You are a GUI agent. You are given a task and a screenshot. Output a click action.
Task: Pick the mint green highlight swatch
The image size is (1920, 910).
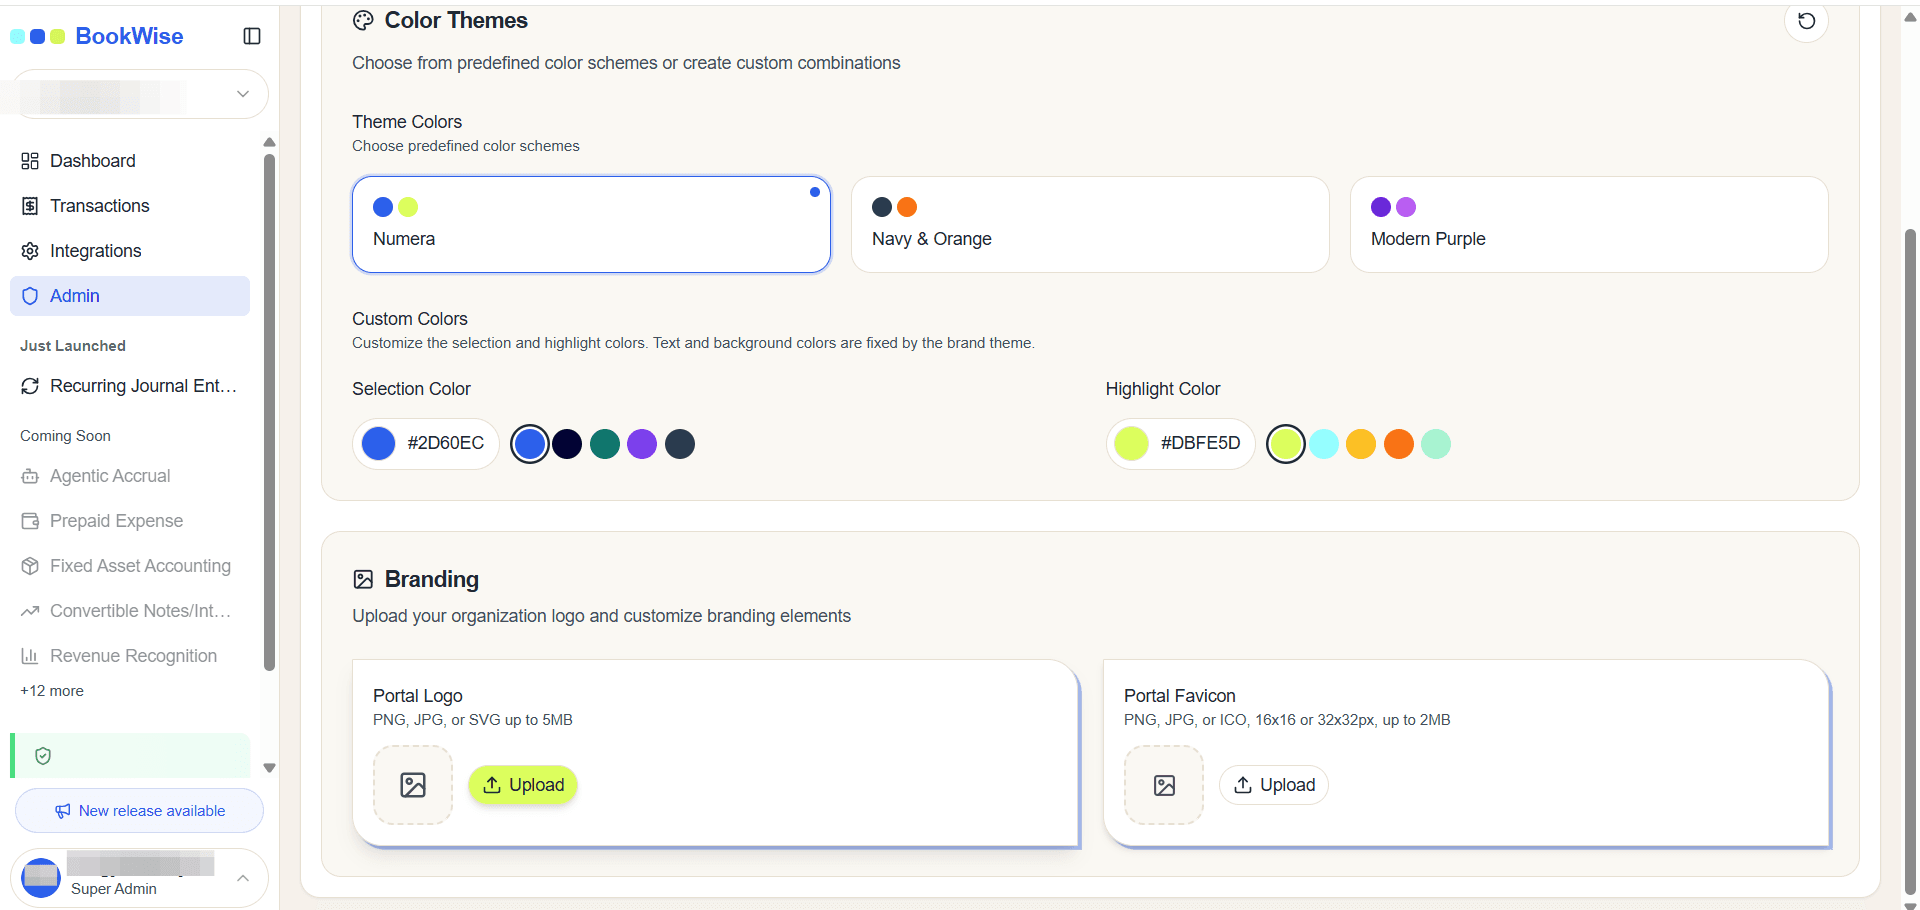click(1436, 444)
